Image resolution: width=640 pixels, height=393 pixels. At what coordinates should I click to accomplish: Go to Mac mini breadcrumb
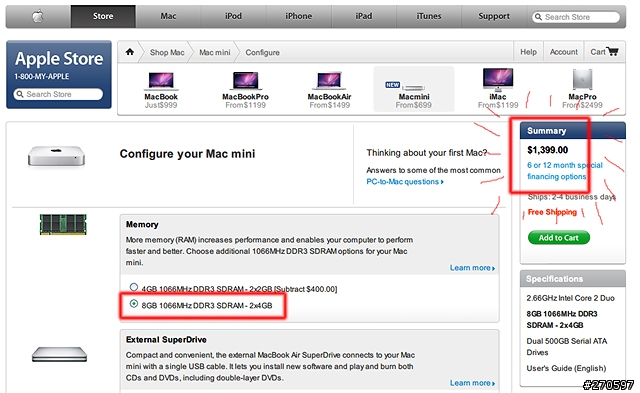click(215, 53)
